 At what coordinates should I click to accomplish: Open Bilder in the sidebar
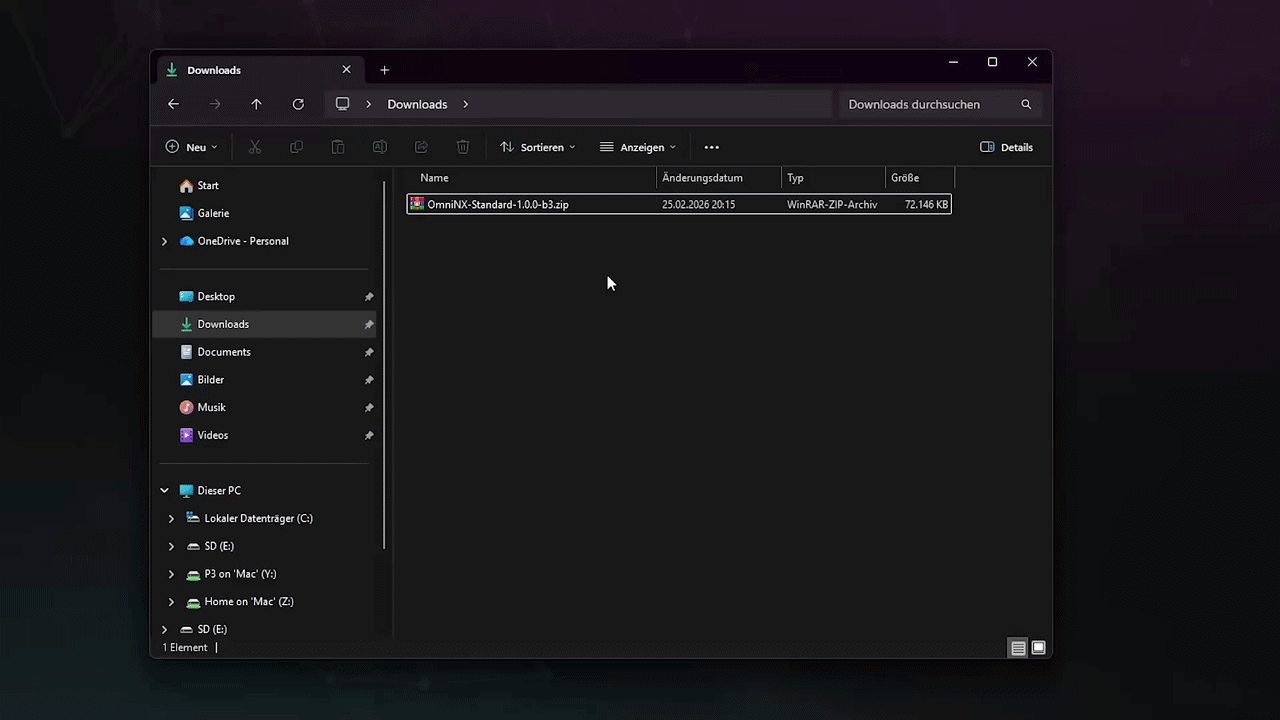[210, 380]
